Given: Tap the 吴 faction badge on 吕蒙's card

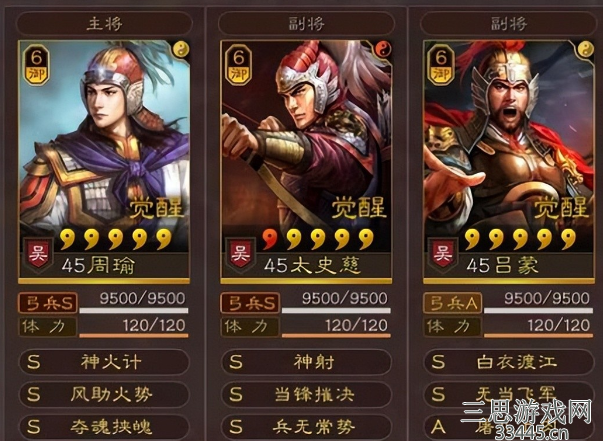Looking at the screenshot, I should pyautogui.click(x=443, y=255).
